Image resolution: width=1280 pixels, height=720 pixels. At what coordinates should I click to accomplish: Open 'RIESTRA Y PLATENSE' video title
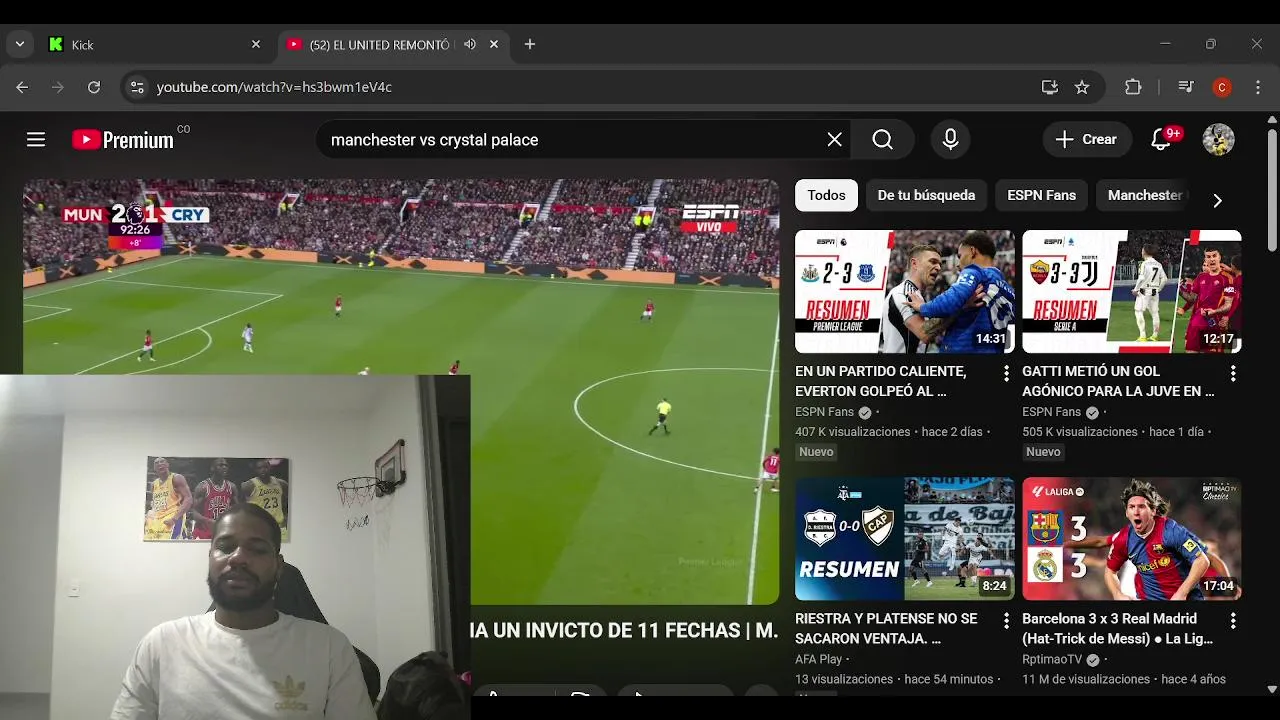coord(886,628)
